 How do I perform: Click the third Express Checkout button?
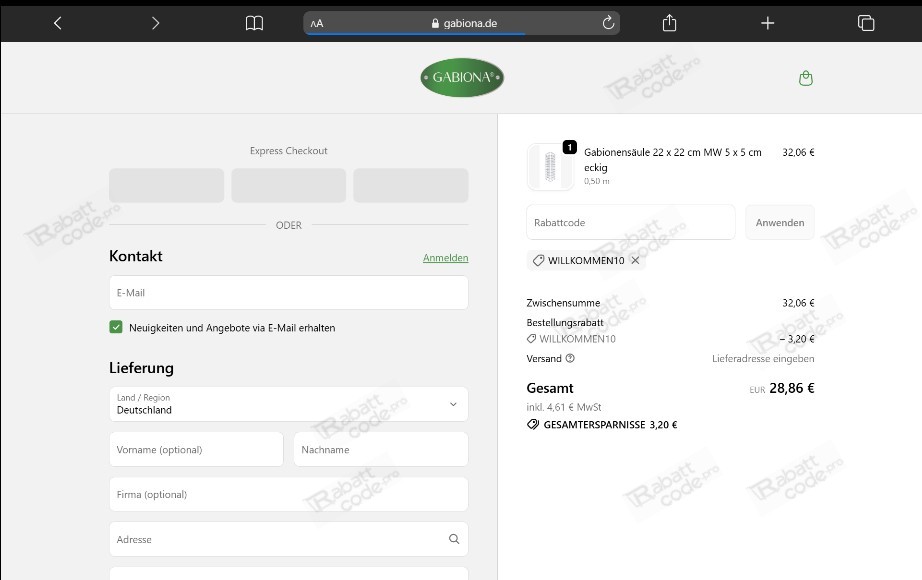(411, 185)
